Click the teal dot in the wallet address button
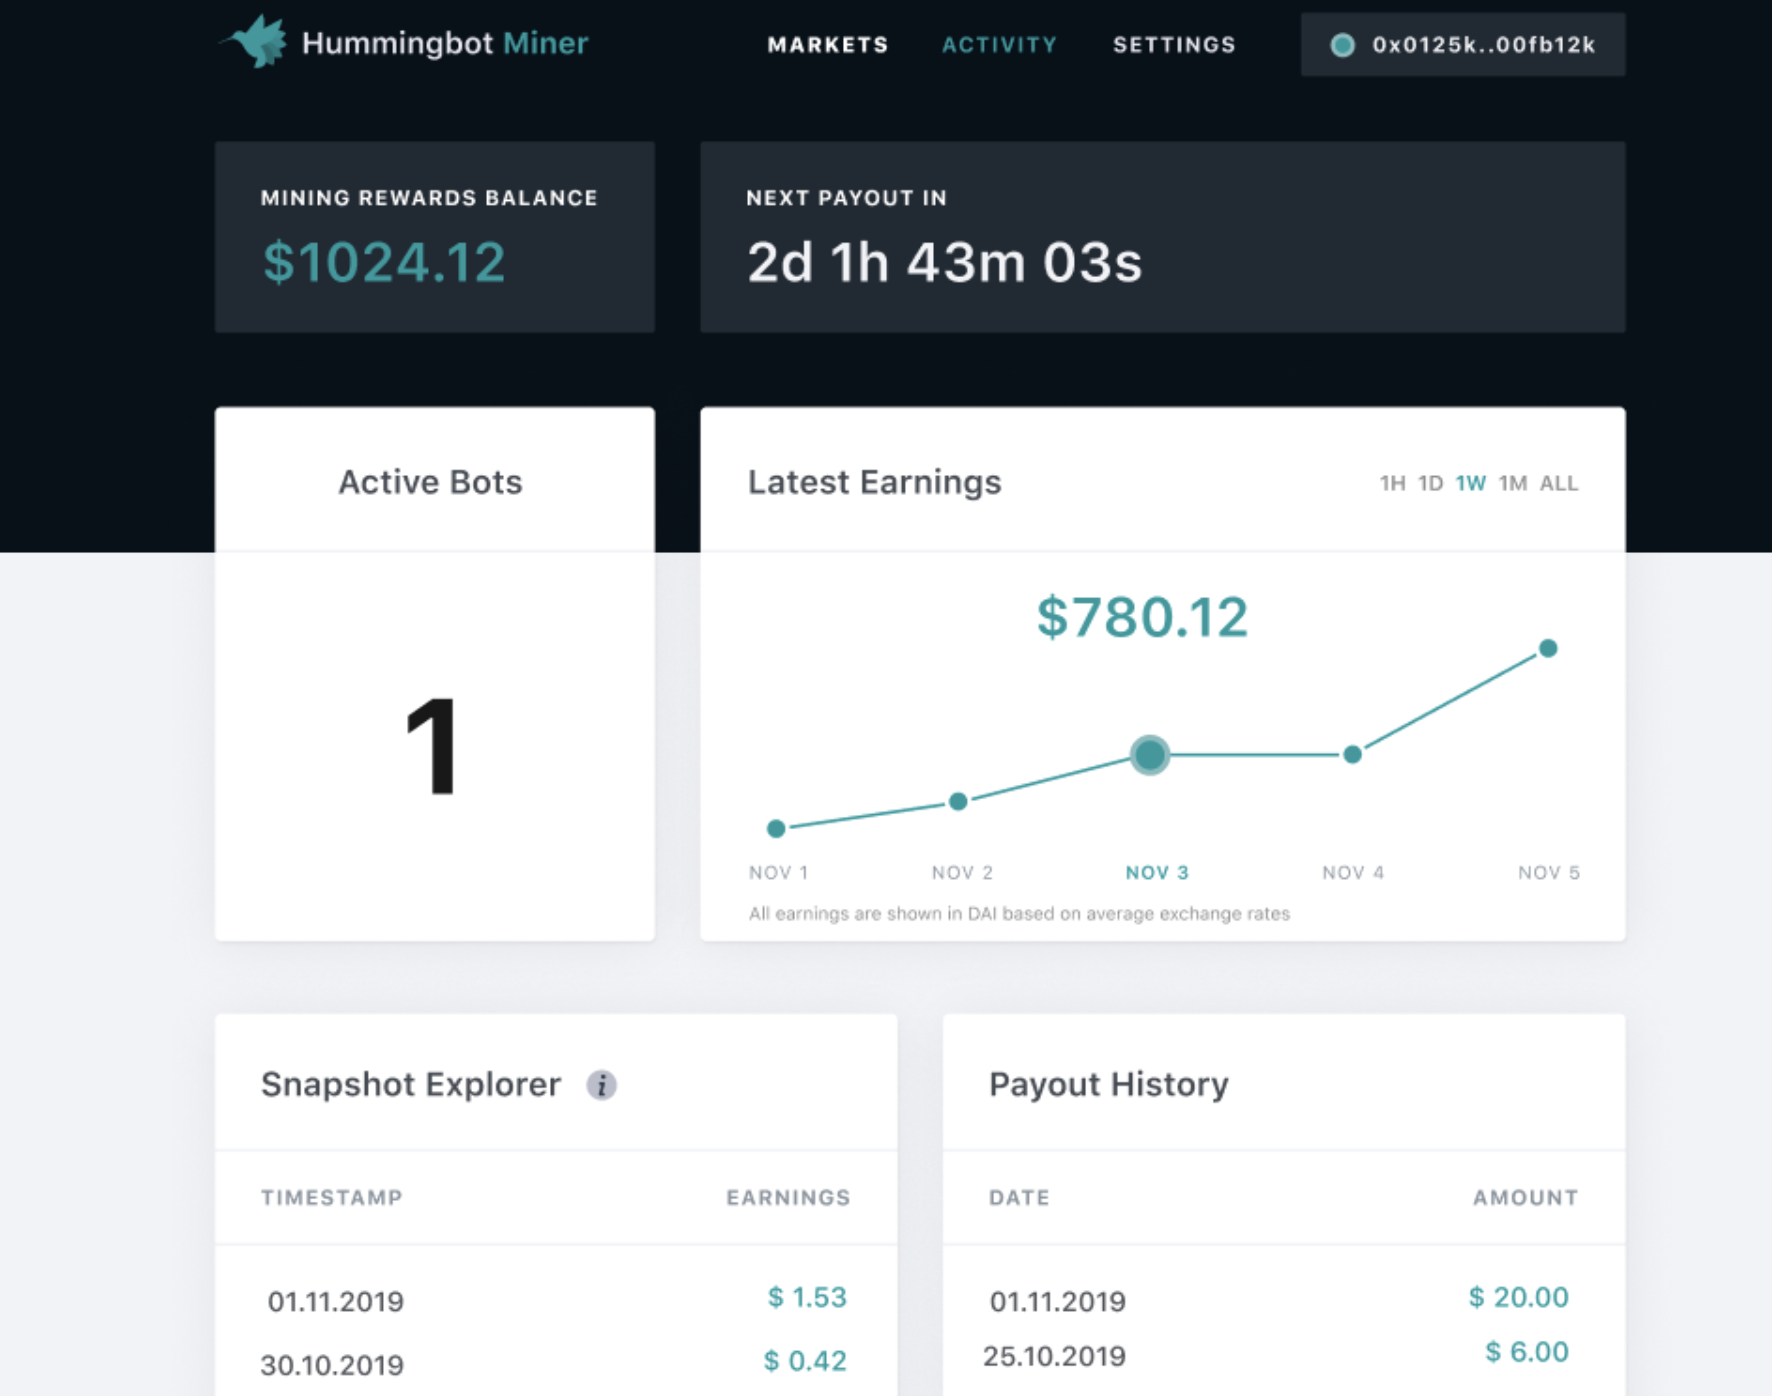The image size is (1772, 1396). point(1344,44)
